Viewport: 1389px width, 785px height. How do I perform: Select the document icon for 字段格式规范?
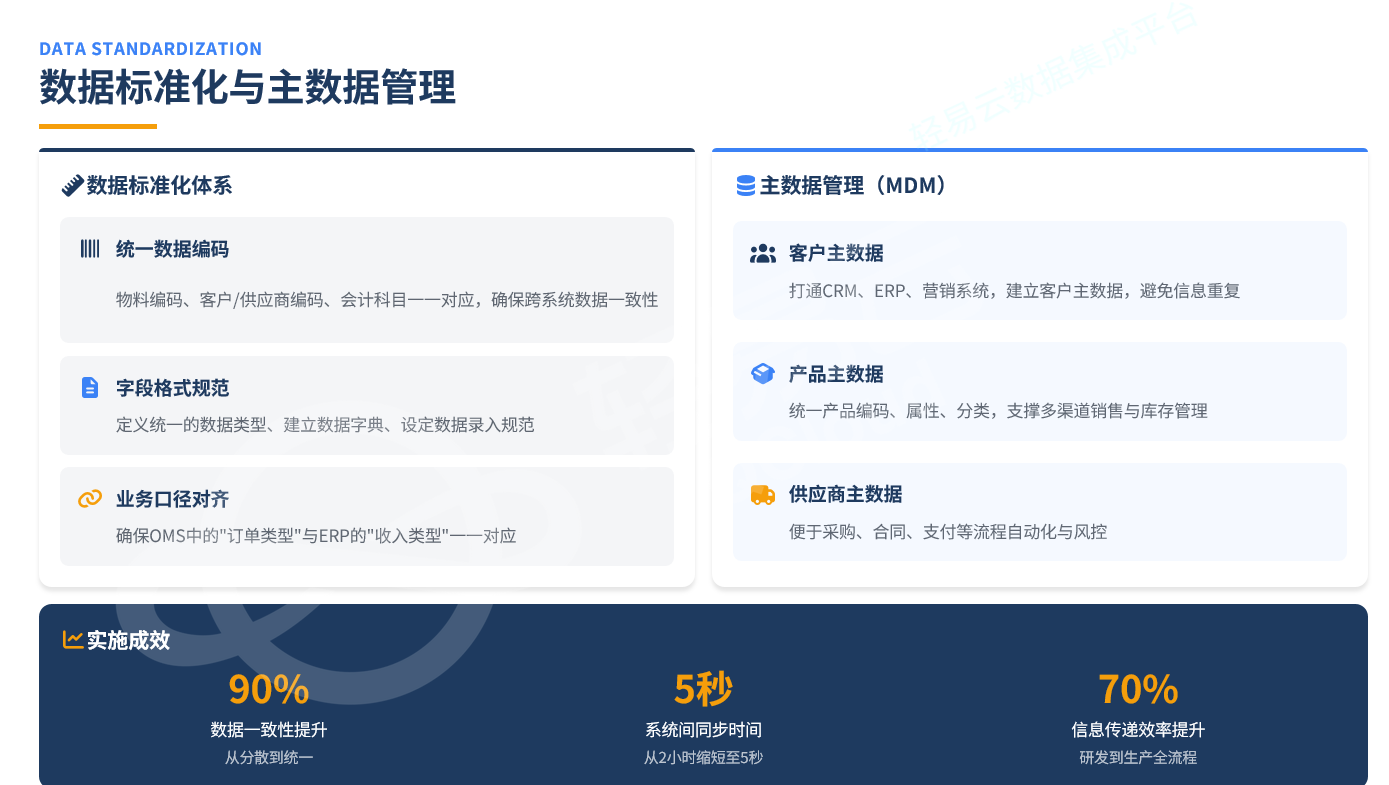(x=90, y=388)
